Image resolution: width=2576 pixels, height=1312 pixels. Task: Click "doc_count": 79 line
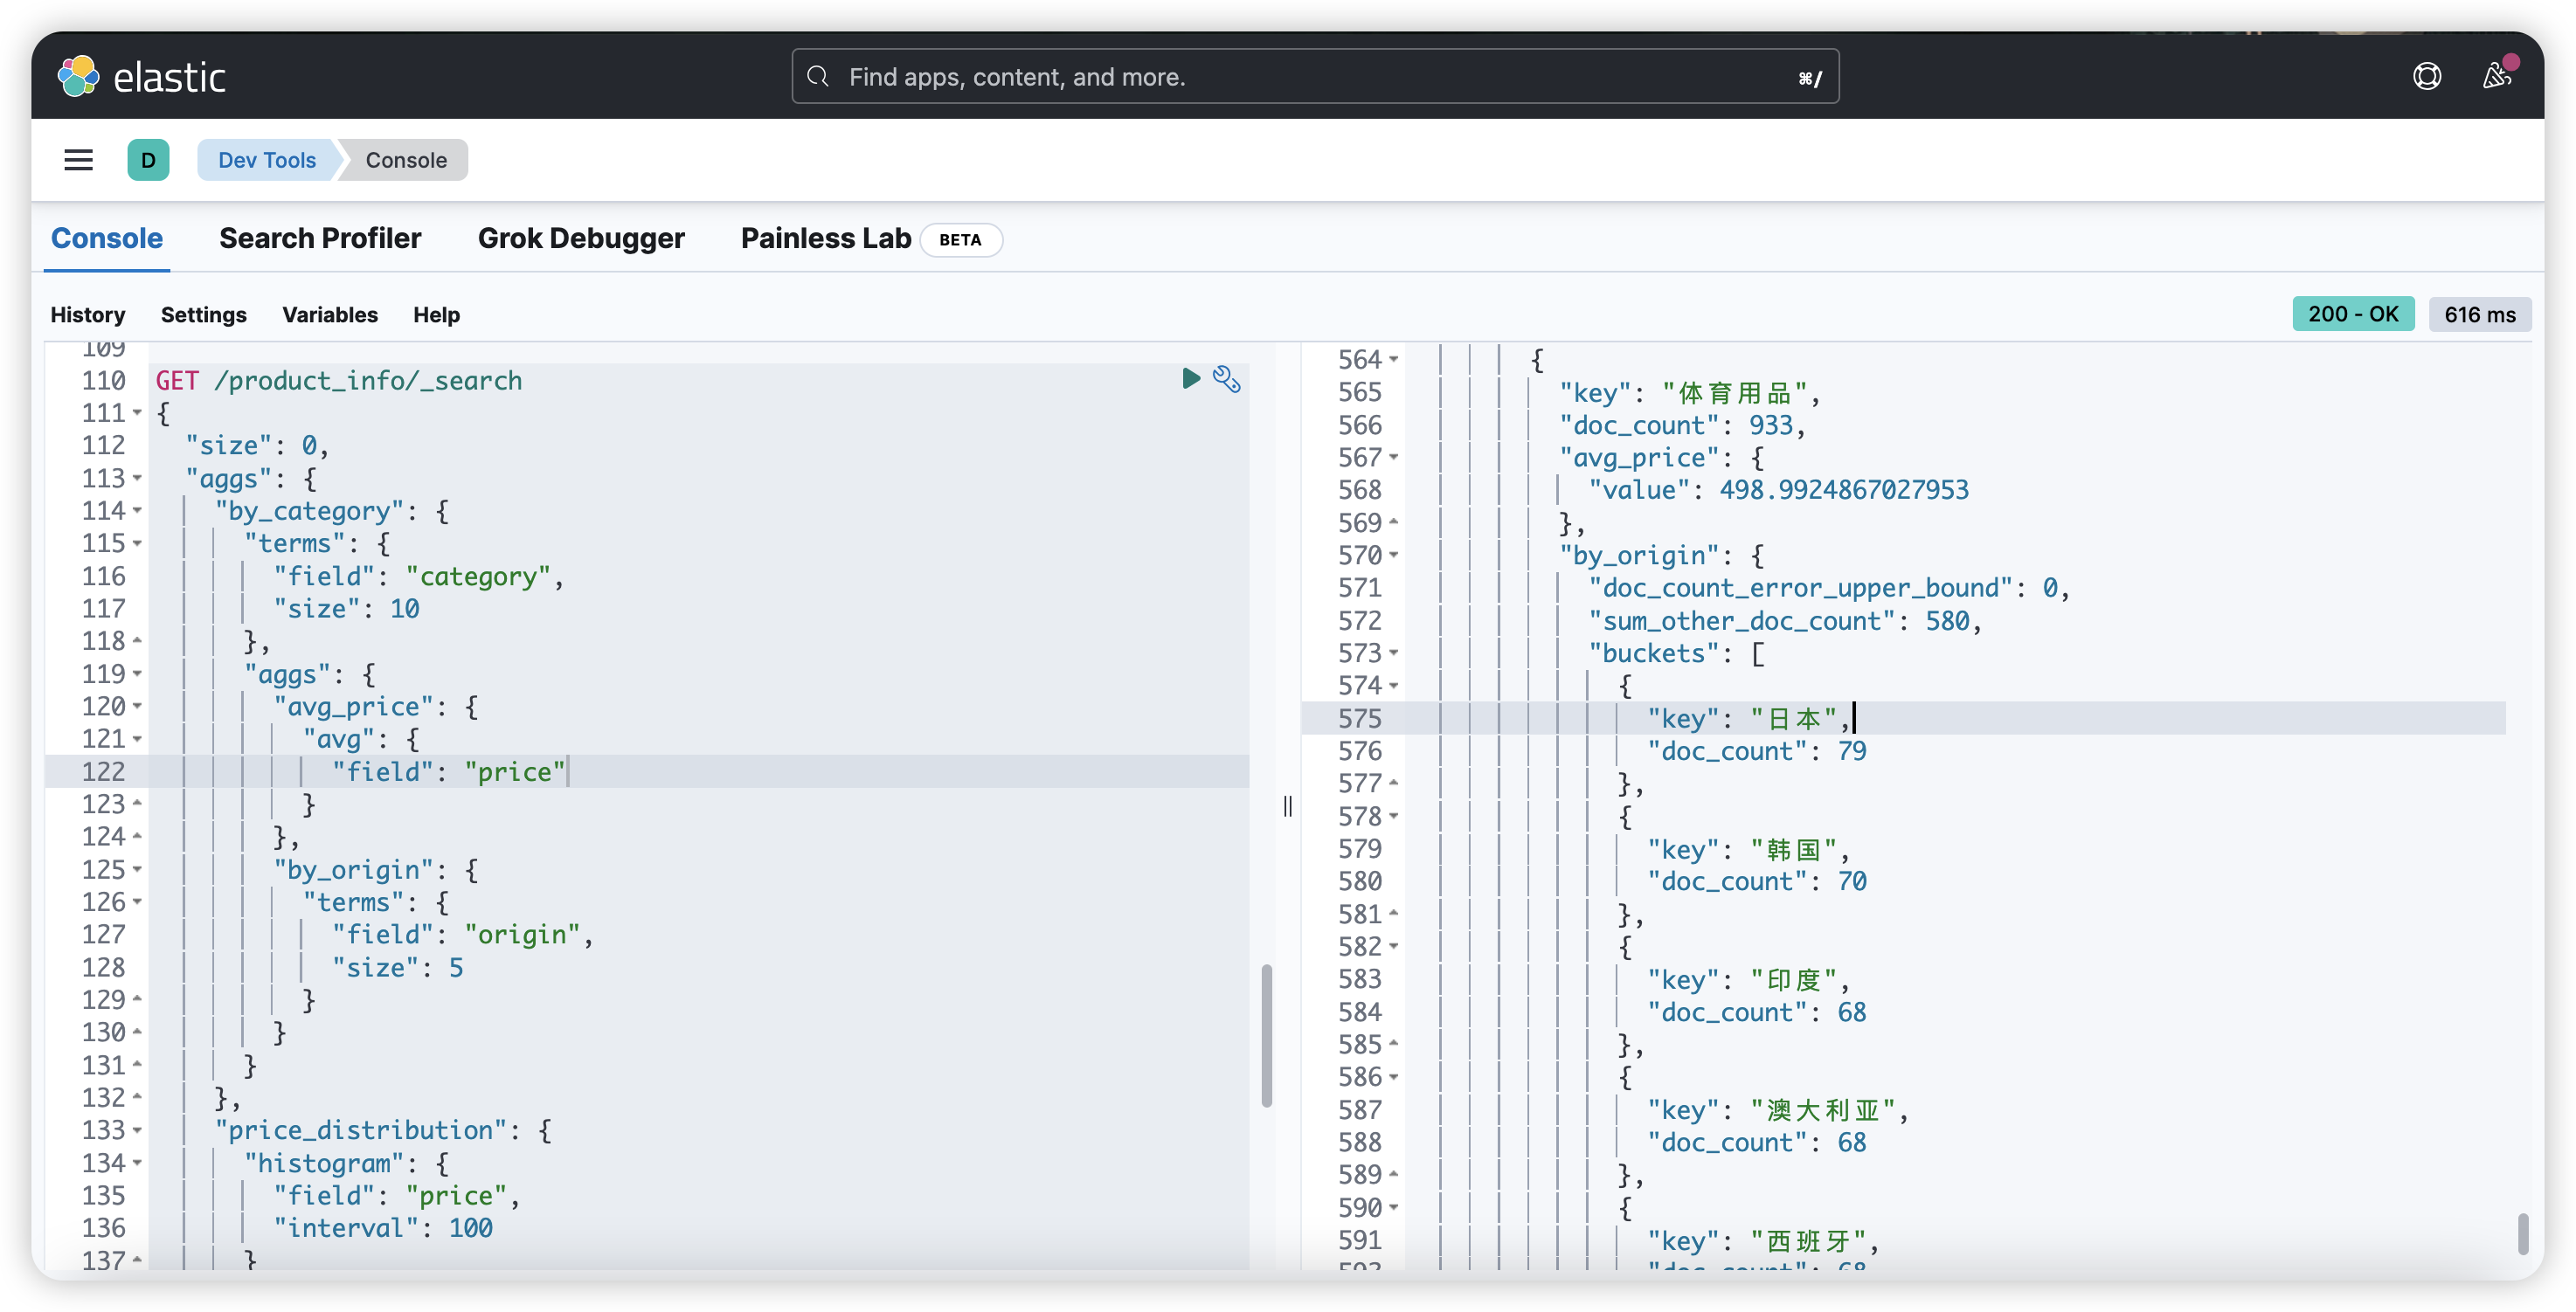pyautogui.click(x=1757, y=751)
